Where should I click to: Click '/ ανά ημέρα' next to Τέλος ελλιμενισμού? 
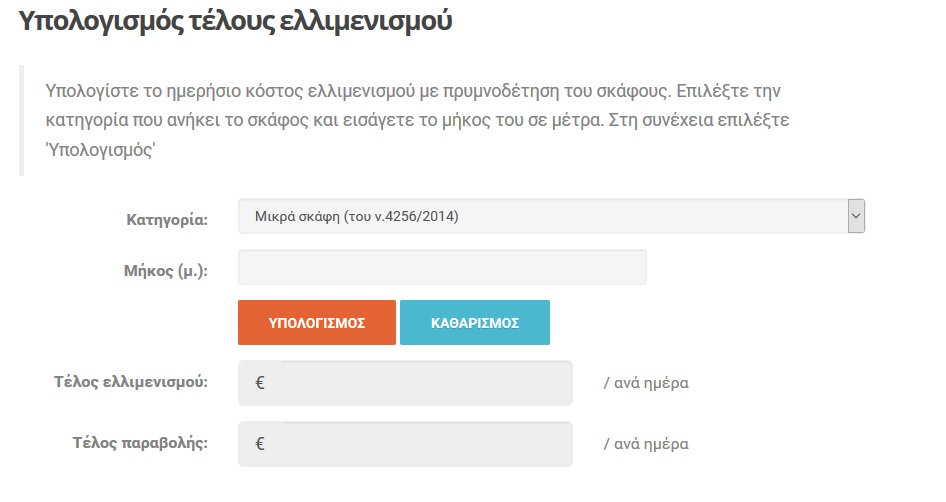646,383
